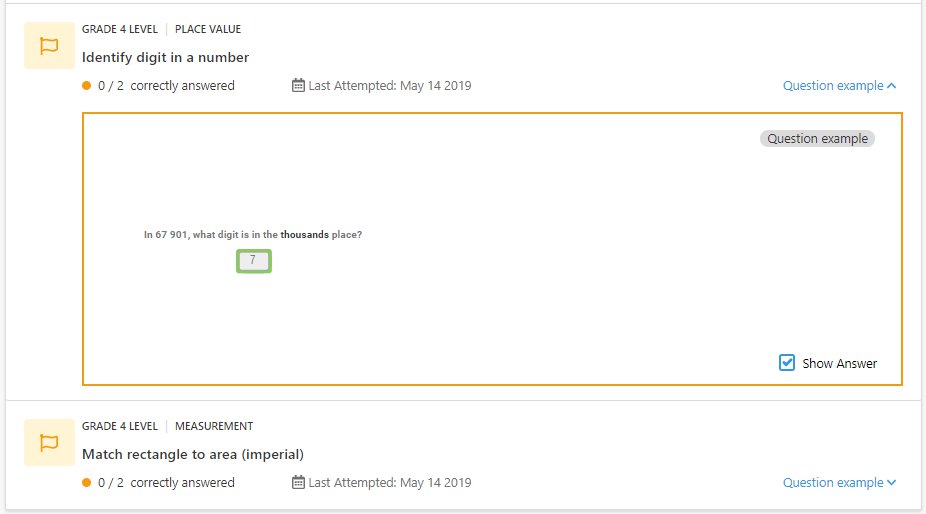Click 0 / 2 correctly answered under Identify digit
The width and height of the screenshot is (926, 514).
[166, 86]
